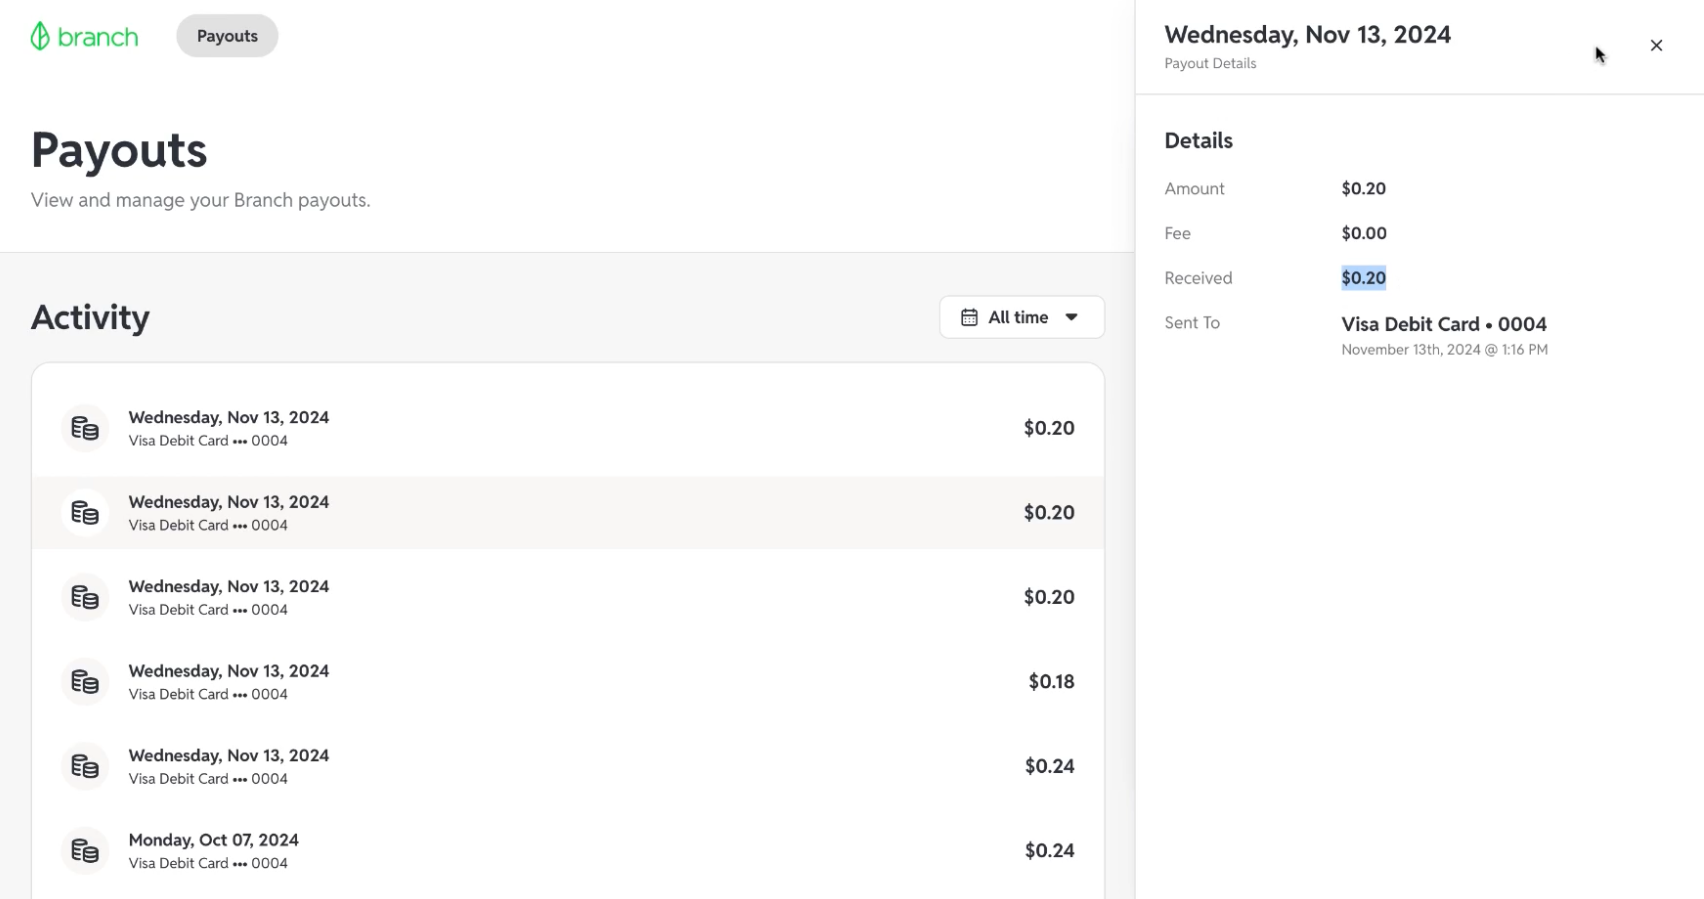Viewport: 1704px width, 899px height.
Task: Click the coins icon of the third payout row
Action: (85, 597)
